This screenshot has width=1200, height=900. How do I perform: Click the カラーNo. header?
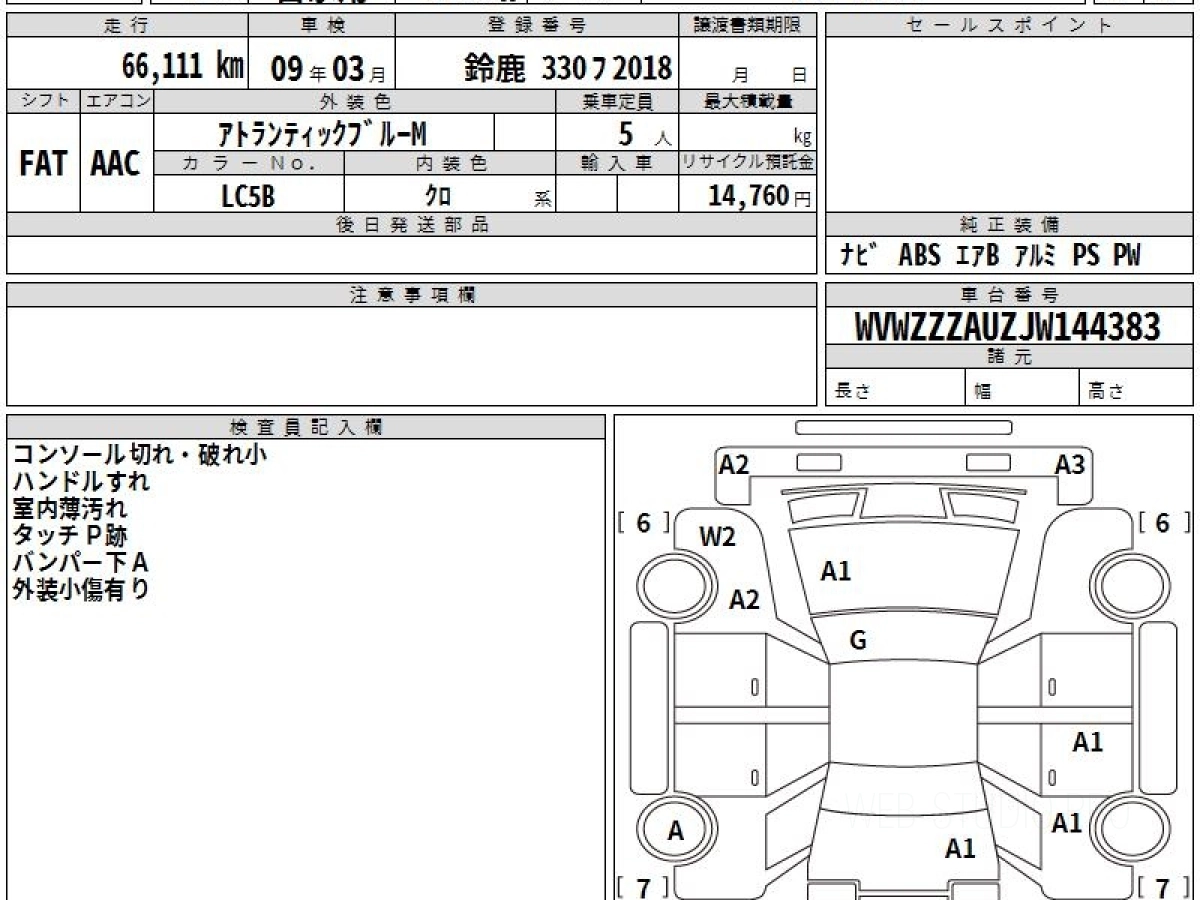point(249,163)
